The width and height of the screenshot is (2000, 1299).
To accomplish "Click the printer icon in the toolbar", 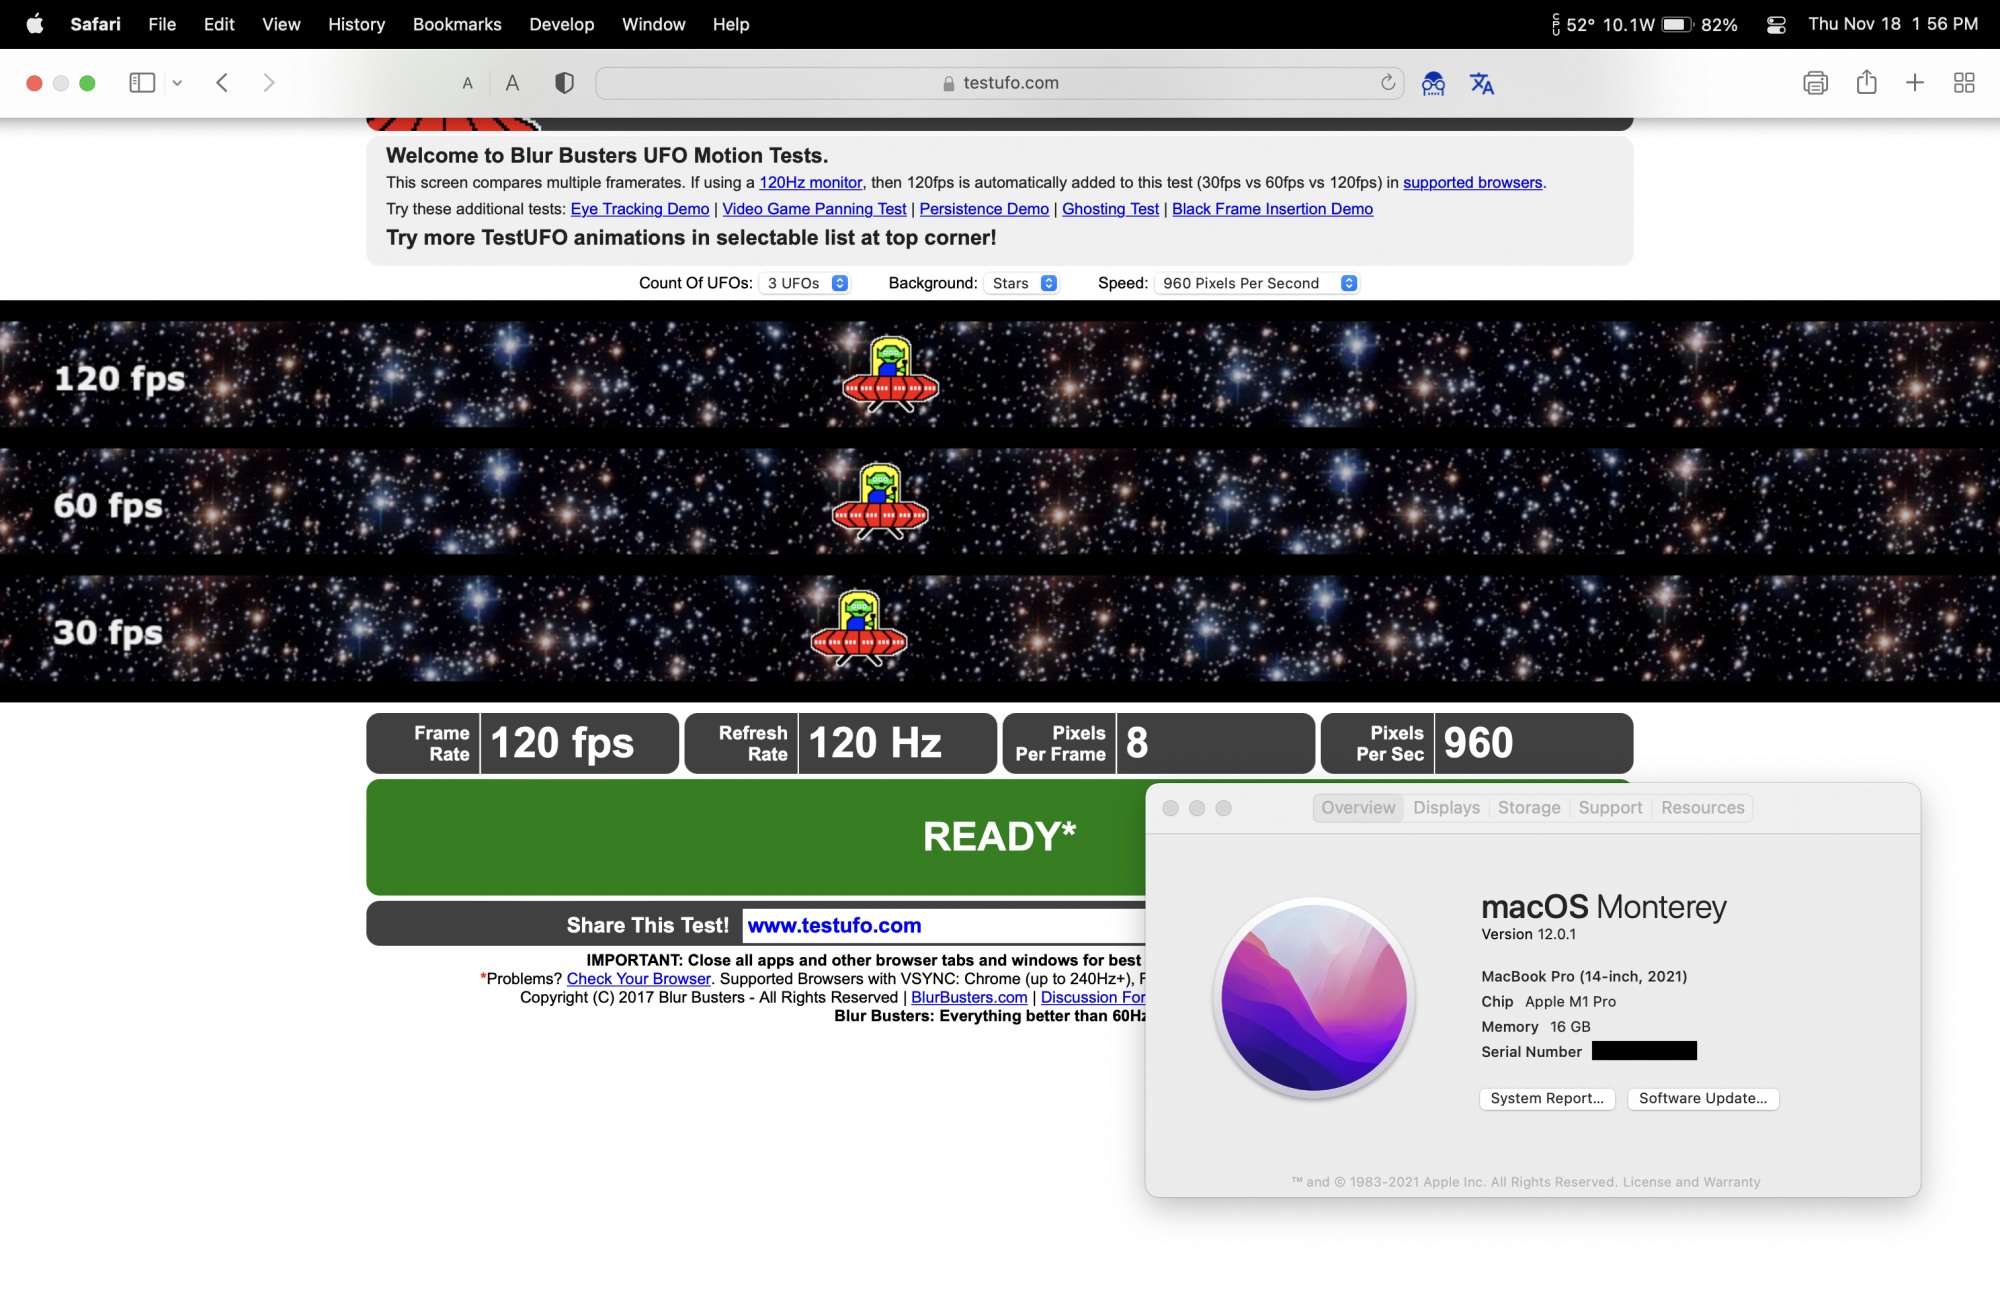I will [x=1815, y=83].
